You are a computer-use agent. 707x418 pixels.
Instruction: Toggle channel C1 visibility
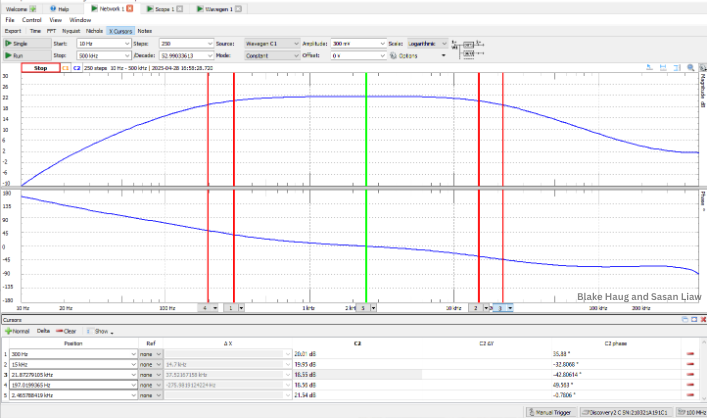(66, 68)
